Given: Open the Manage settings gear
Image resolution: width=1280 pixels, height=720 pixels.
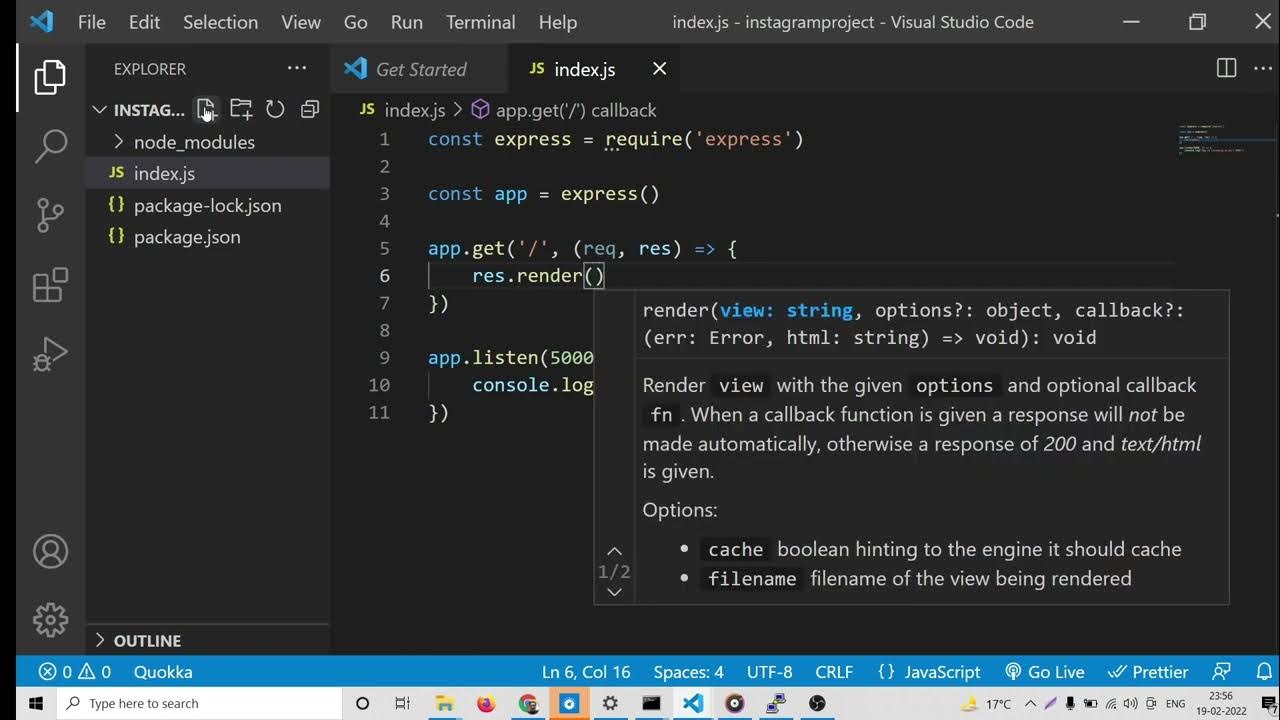Looking at the screenshot, I should pos(50,620).
